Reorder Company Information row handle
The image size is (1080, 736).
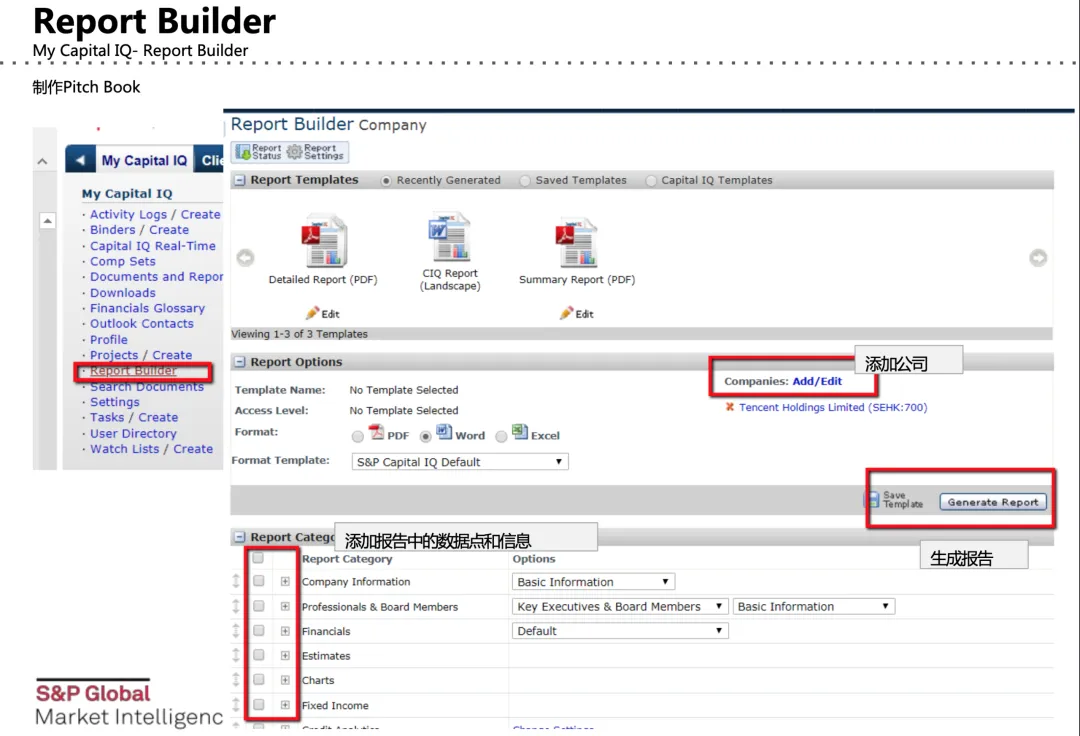point(236,581)
